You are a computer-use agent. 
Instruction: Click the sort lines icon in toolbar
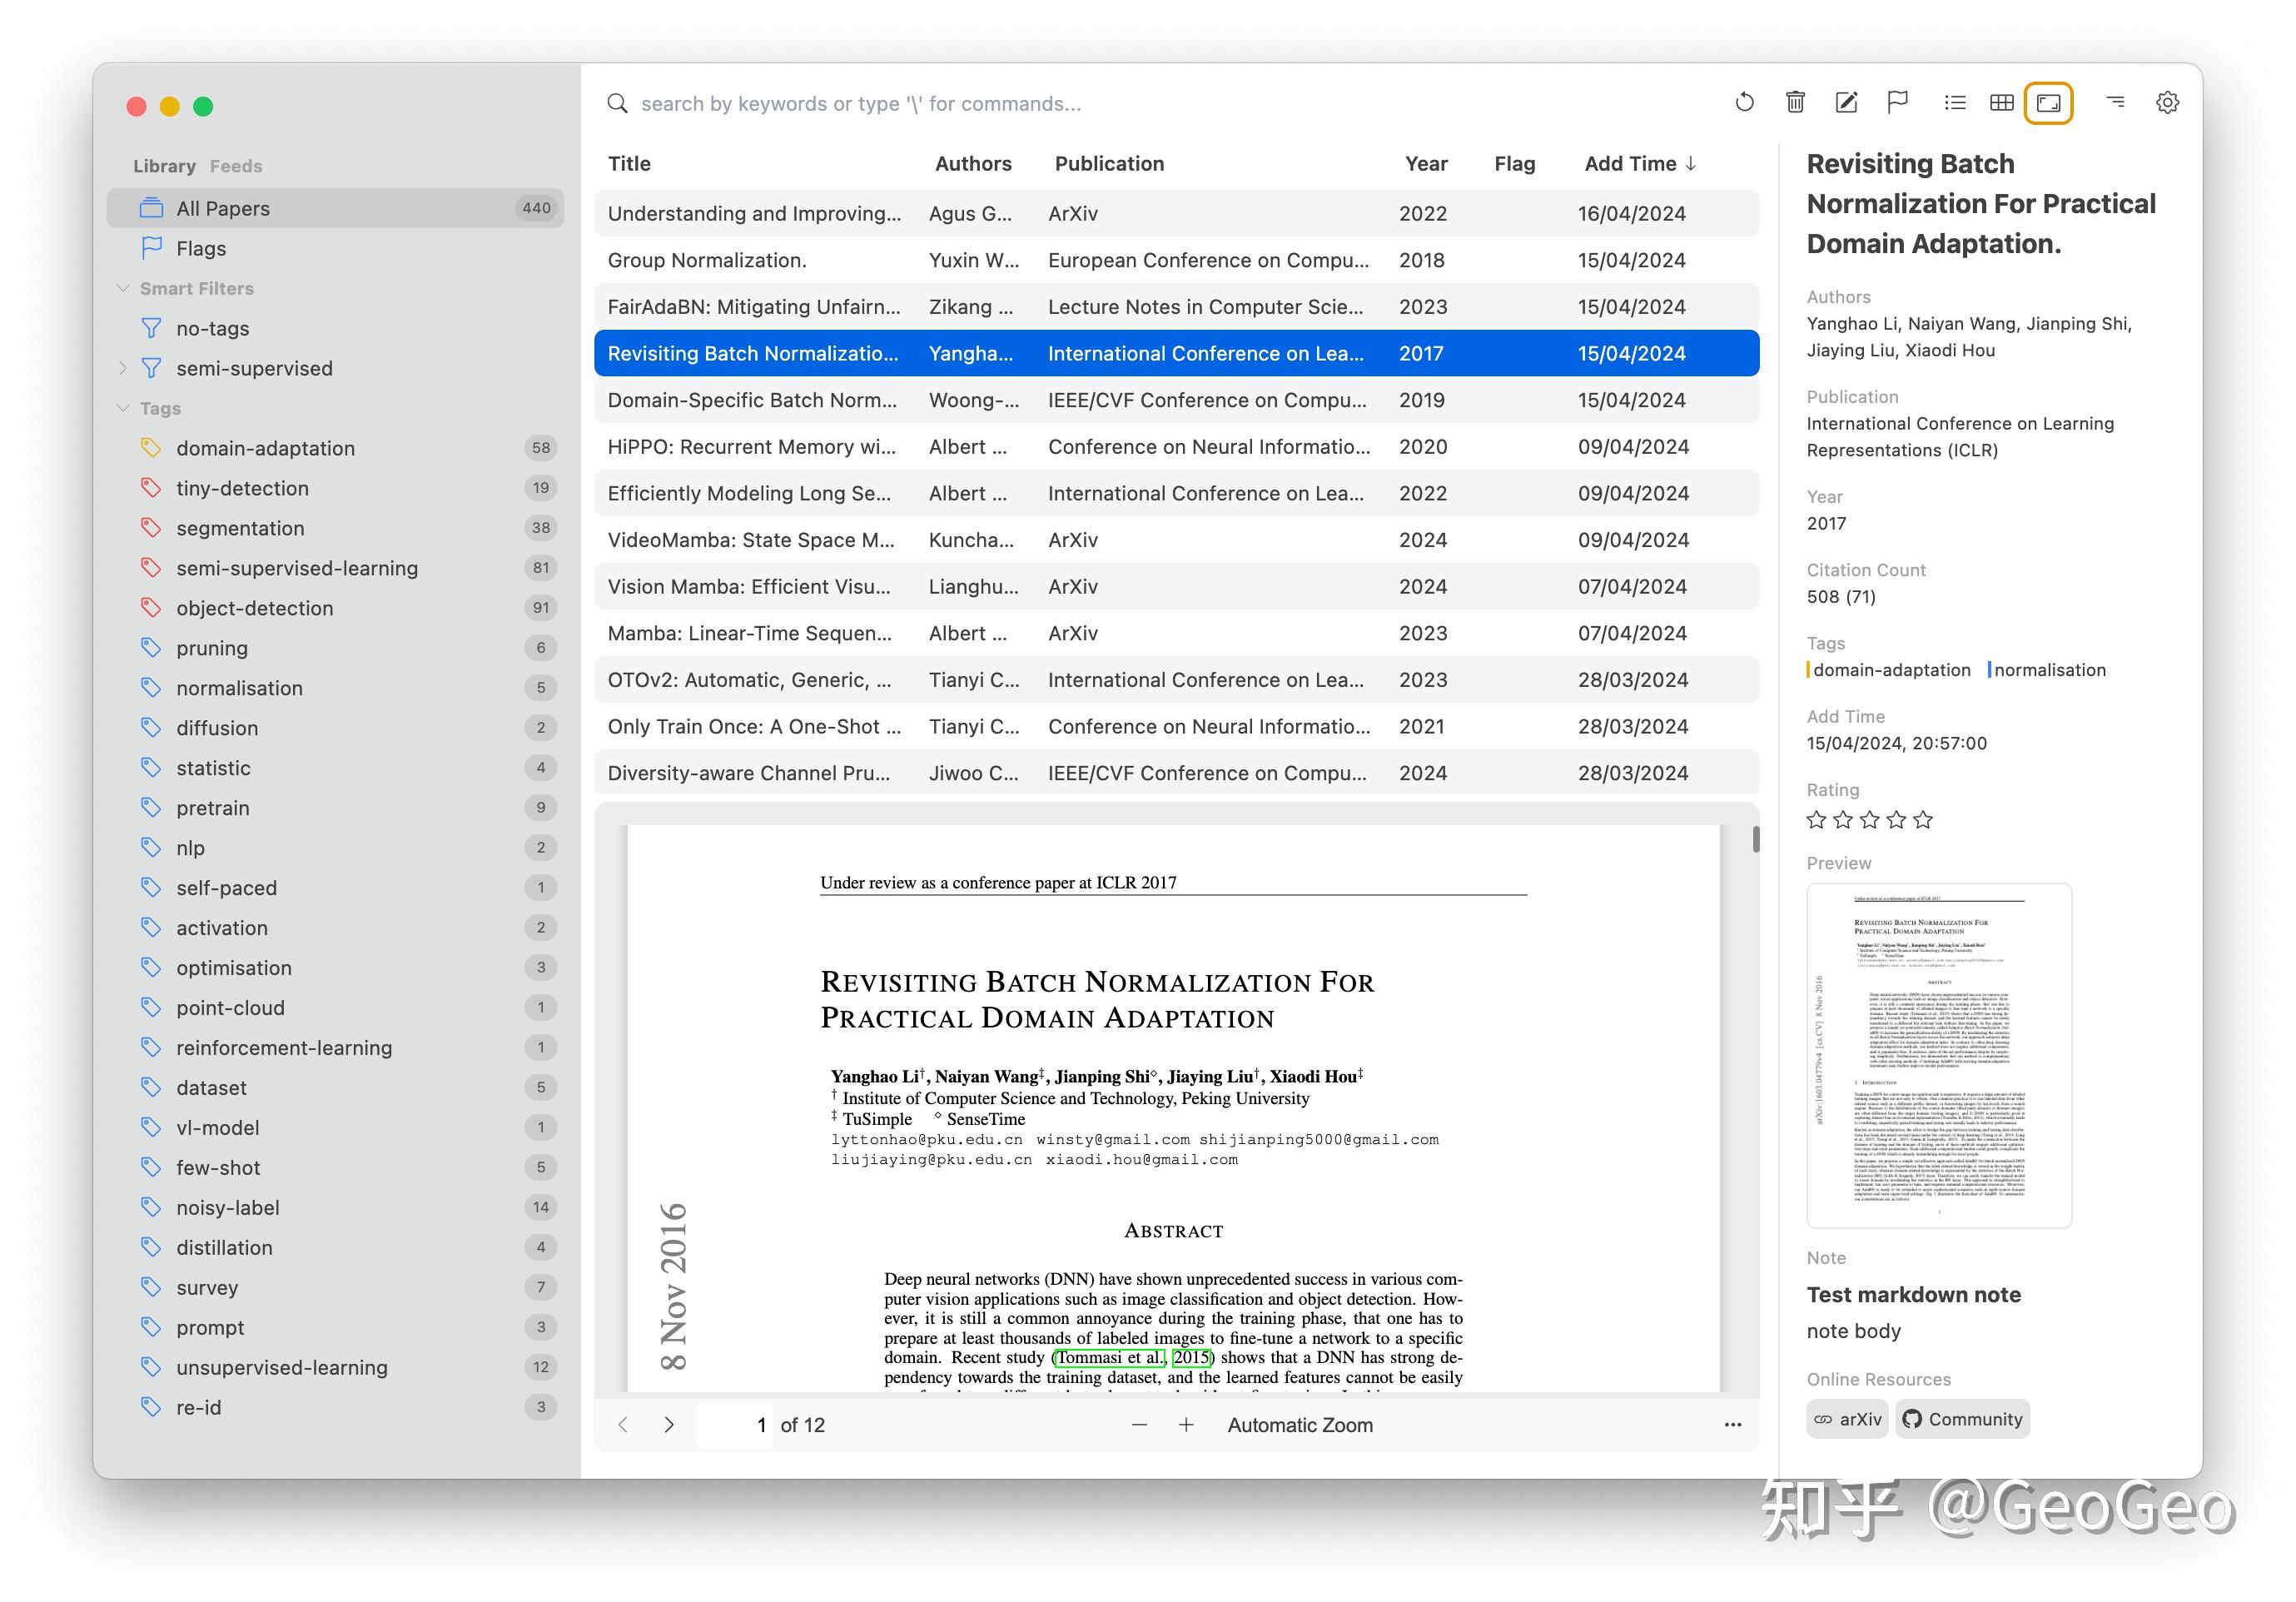pos(2115,102)
